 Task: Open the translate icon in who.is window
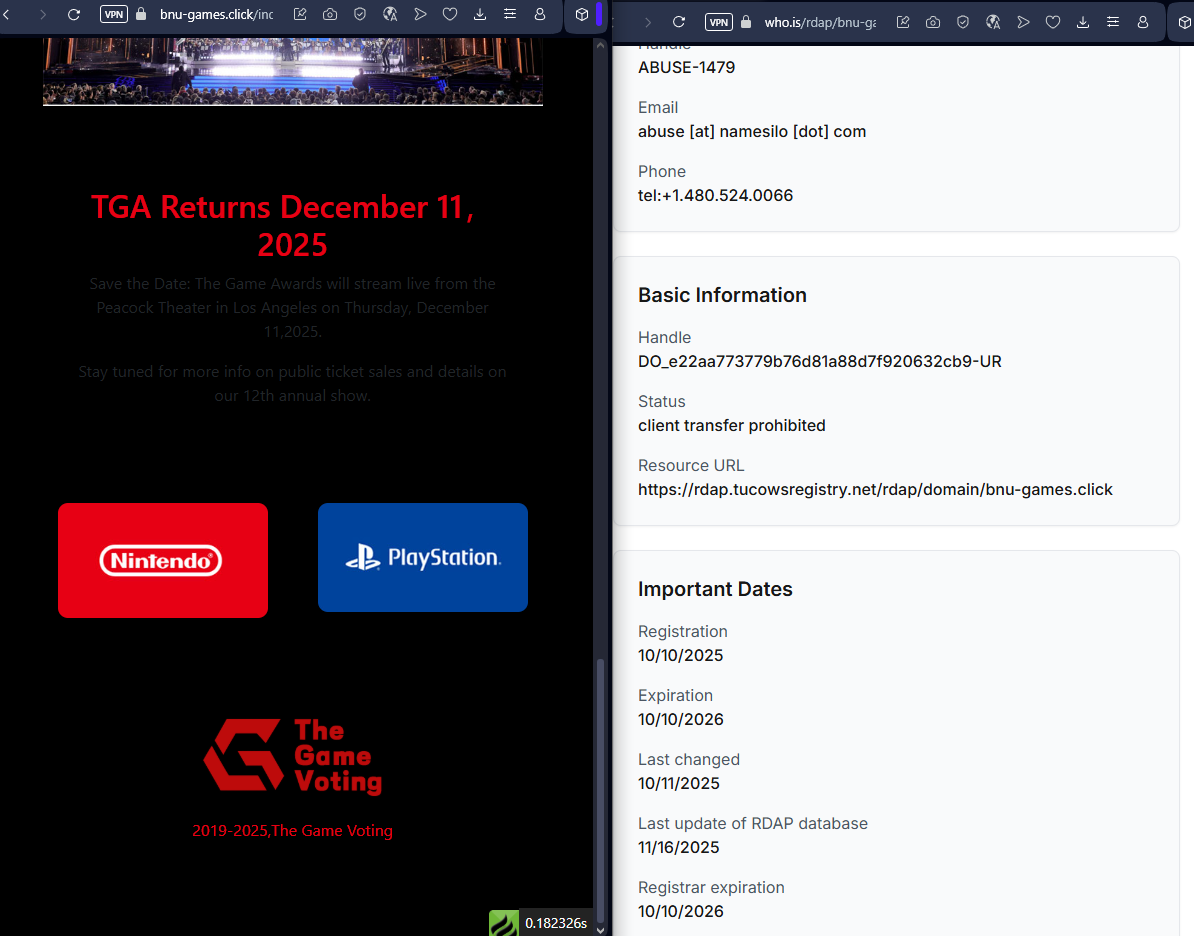pos(993,22)
